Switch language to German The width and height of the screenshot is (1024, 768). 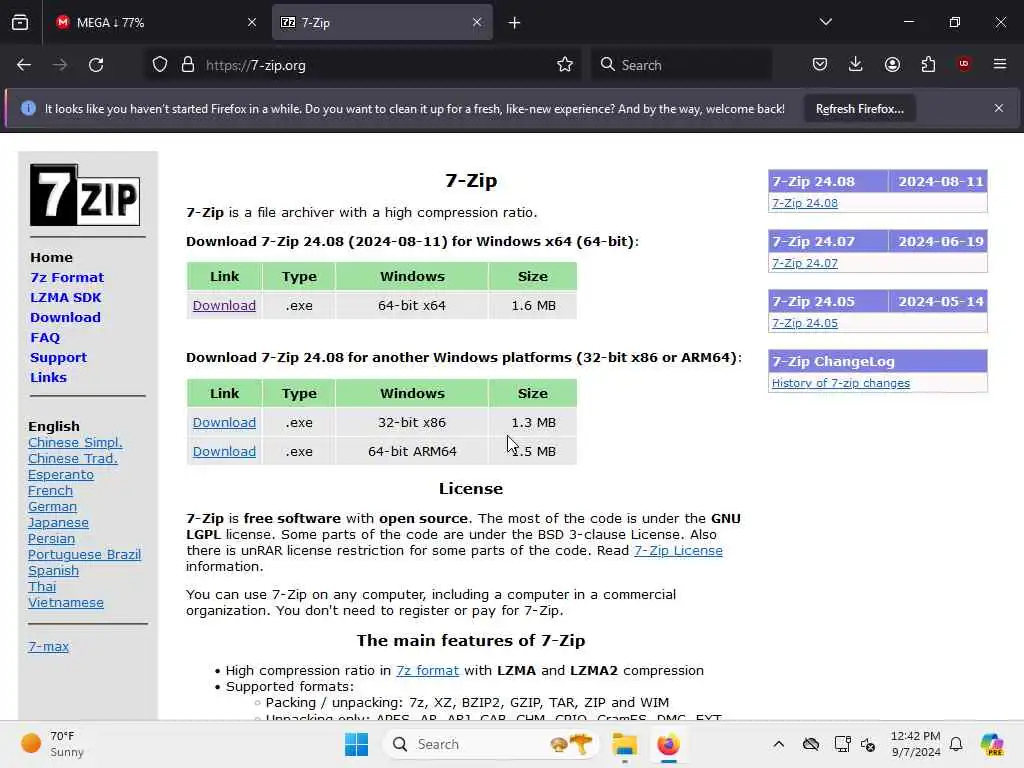(x=52, y=507)
